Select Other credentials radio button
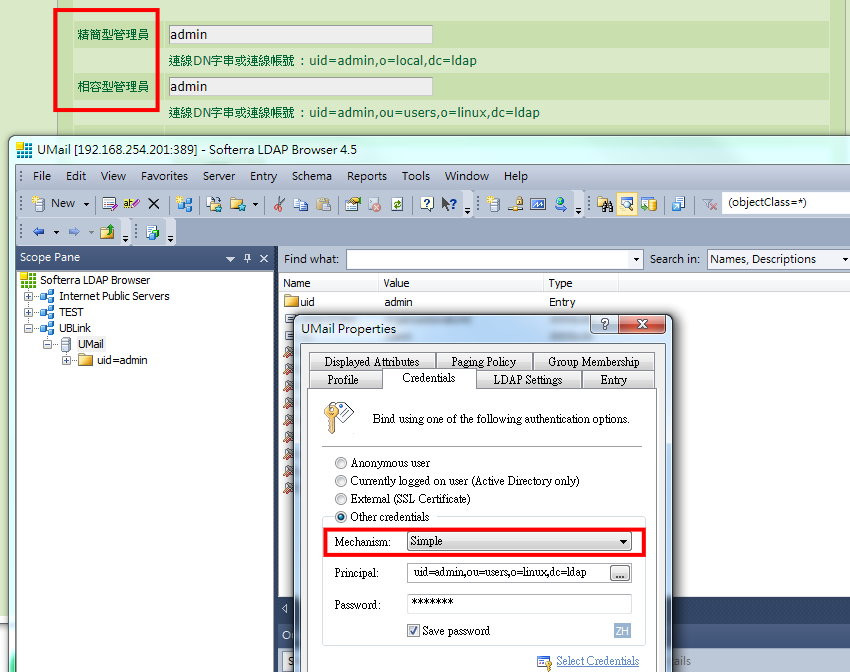Screen dimensions: 850x672 [340, 516]
